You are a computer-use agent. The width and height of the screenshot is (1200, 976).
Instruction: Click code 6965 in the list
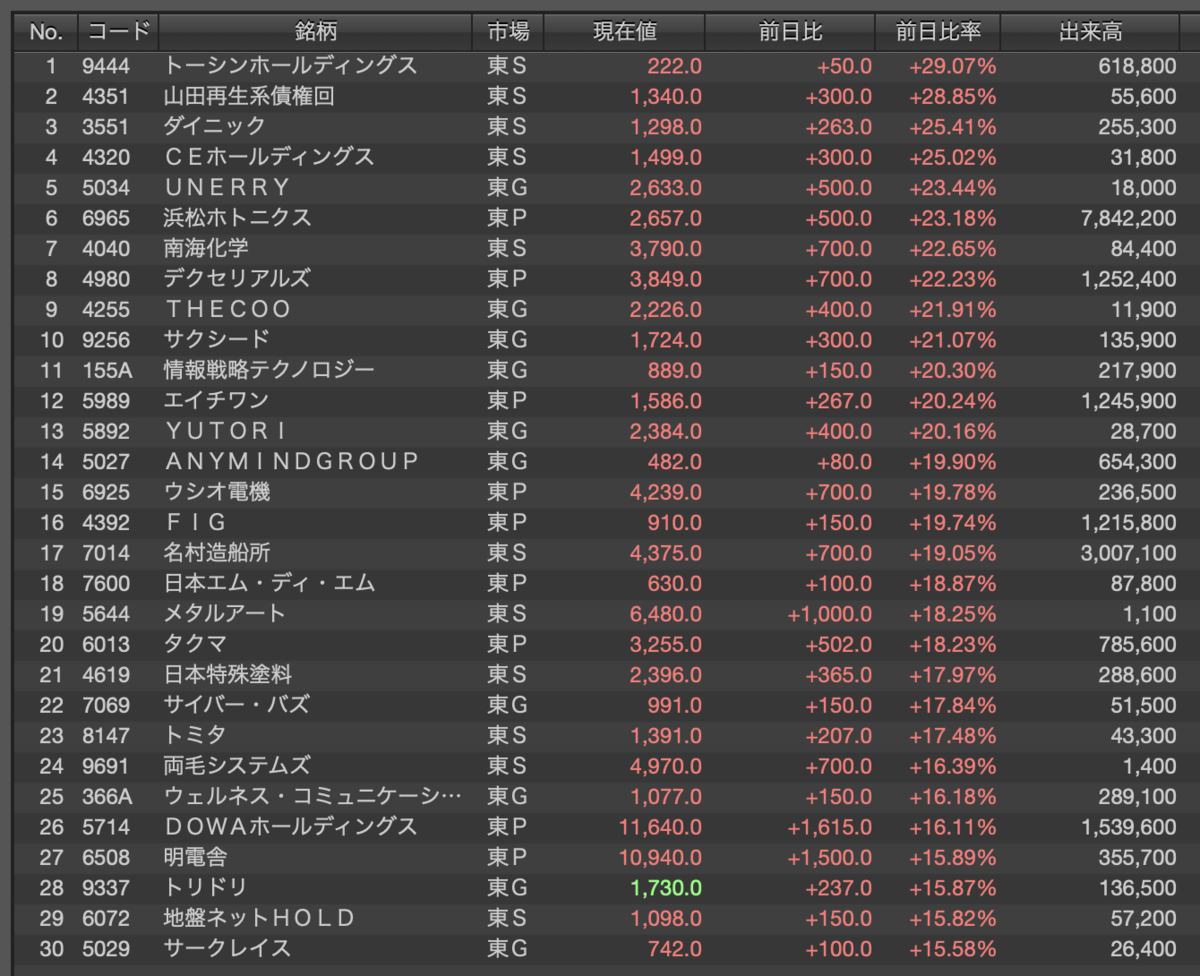107,218
